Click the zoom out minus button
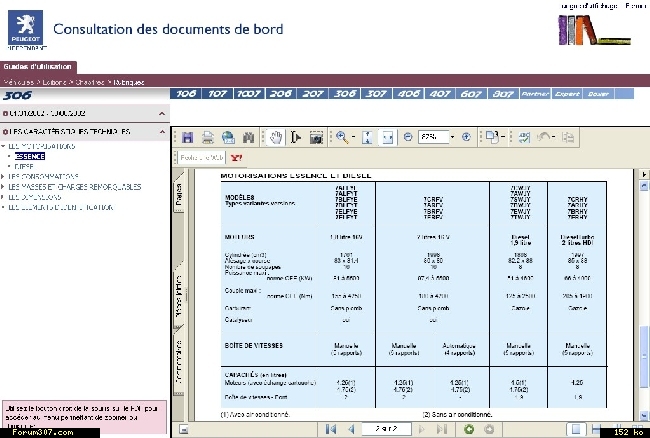650x438 pixels. tap(408, 137)
